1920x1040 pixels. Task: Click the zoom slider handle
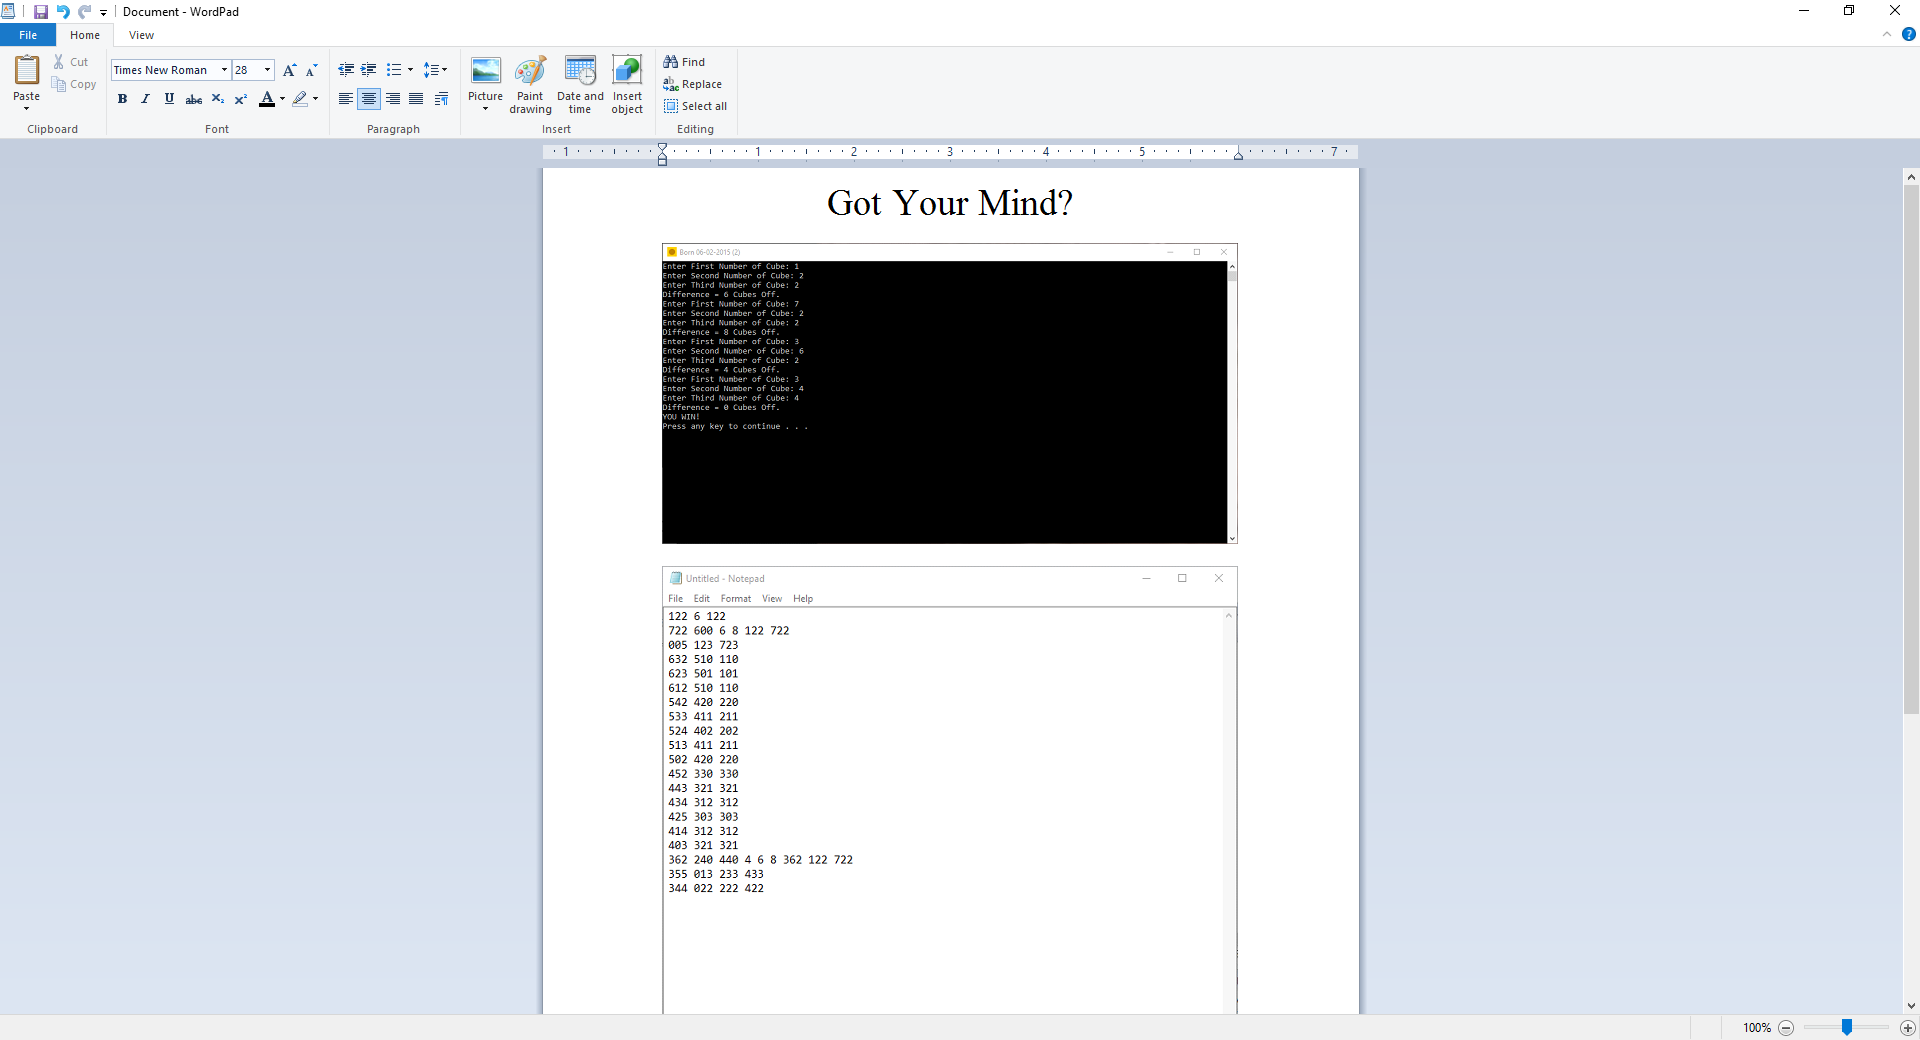[x=1847, y=1028]
